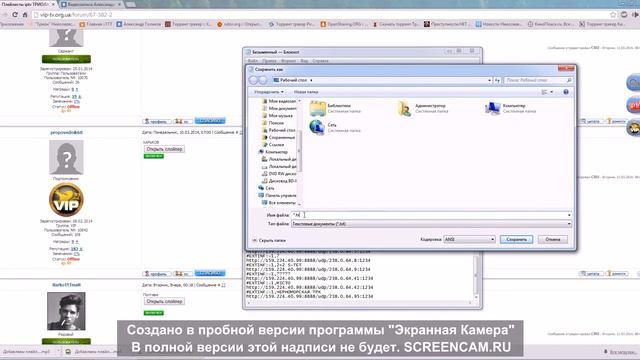Click the Отмена button
The height and width of the screenshot is (360, 640).
pyautogui.click(x=553, y=240)
